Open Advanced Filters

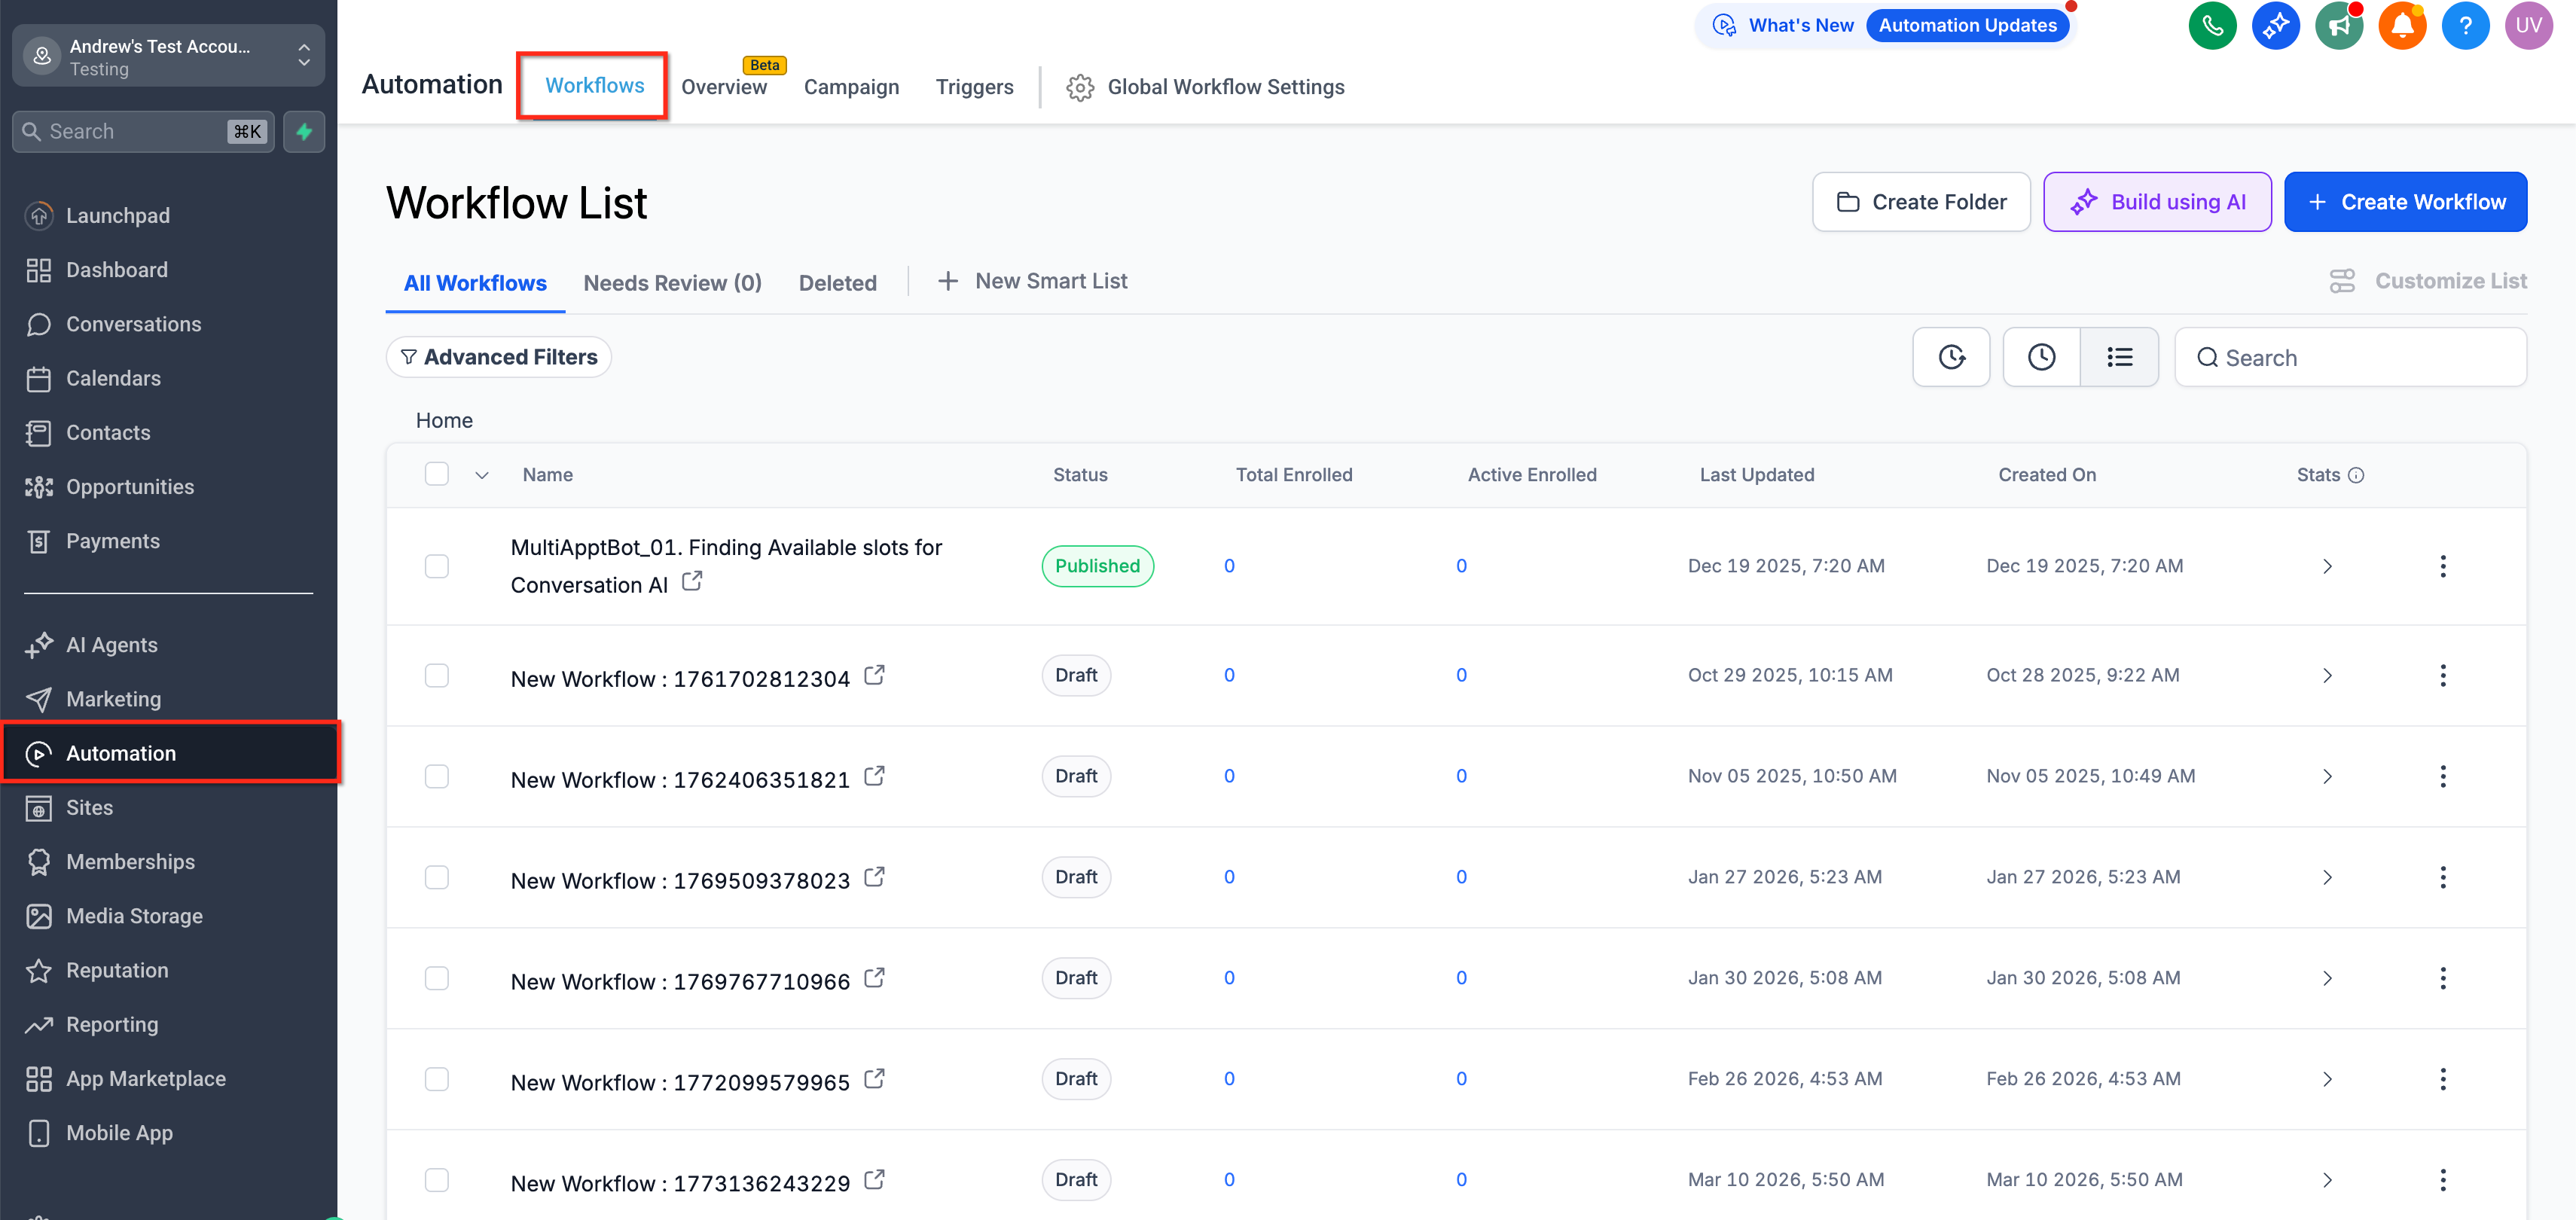pyautogui.click(x=499, y=357)
